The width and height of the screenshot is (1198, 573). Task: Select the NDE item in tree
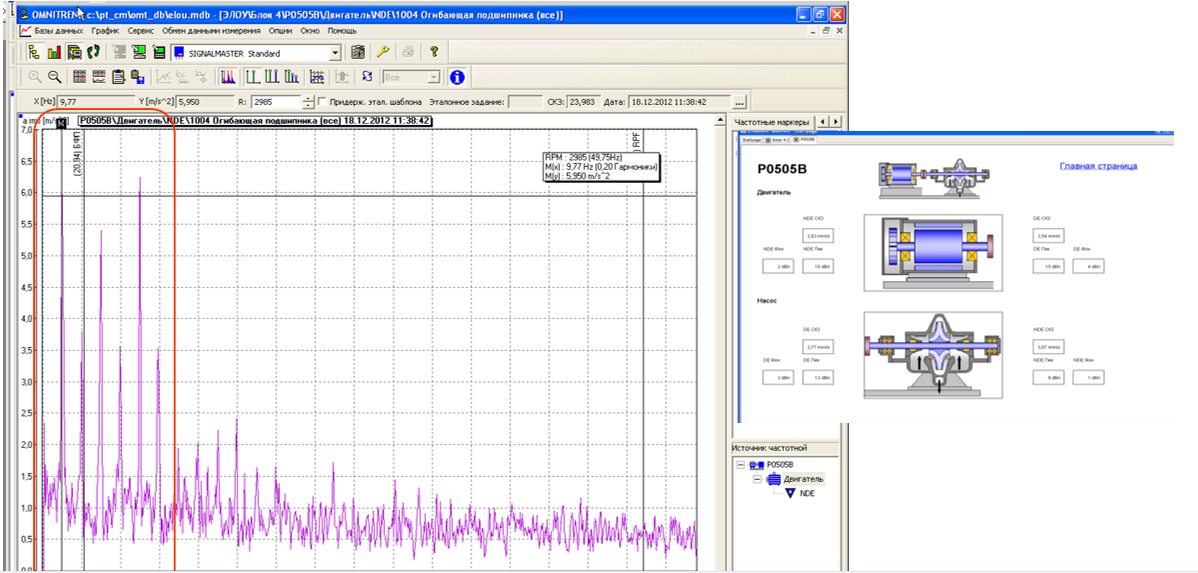coord(807,493)
